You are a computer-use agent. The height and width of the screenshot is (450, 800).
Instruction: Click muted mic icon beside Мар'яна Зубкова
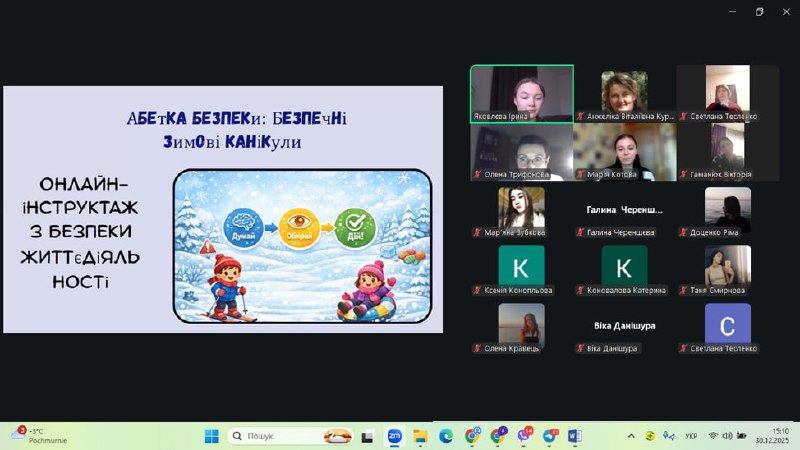(x=477, y=233)
